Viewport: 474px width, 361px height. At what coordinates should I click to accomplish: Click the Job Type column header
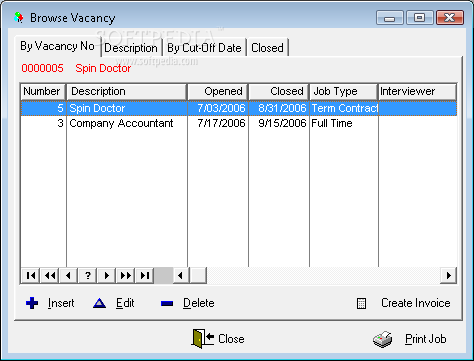343,91
